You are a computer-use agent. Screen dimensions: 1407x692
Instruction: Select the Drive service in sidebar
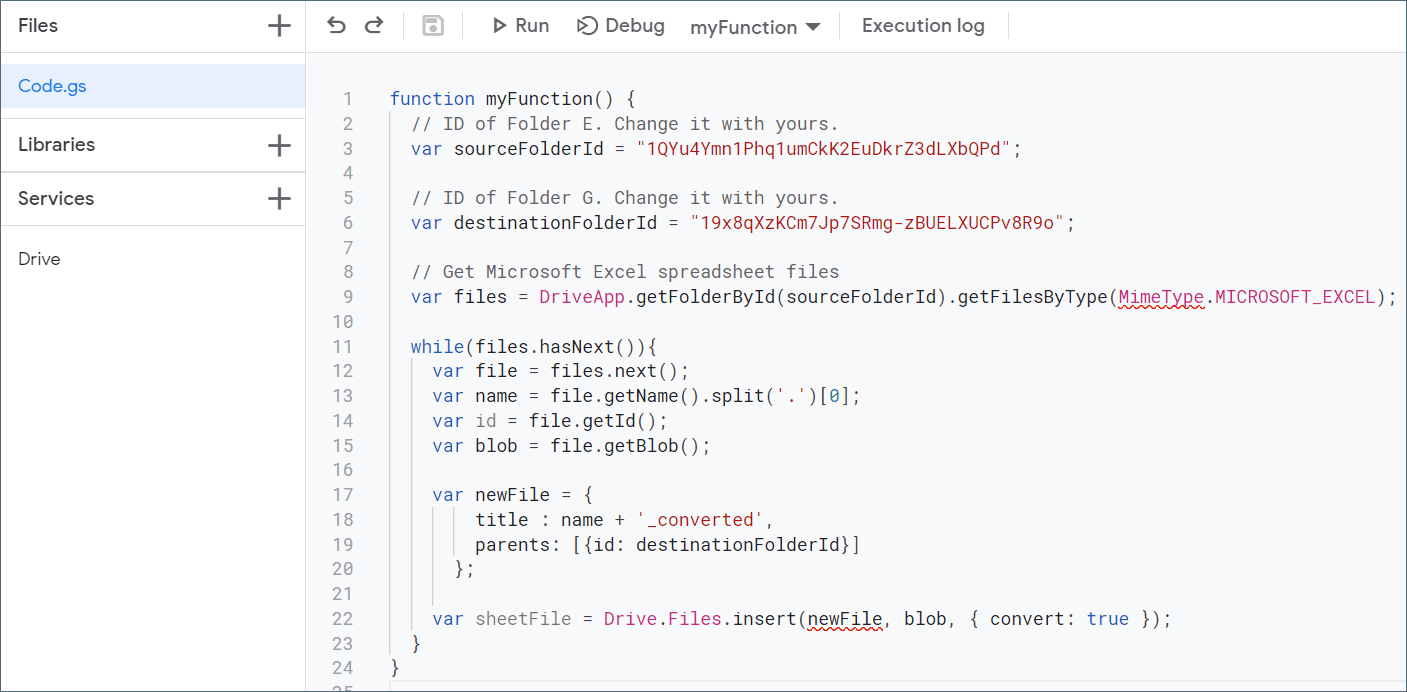(38, 258)
